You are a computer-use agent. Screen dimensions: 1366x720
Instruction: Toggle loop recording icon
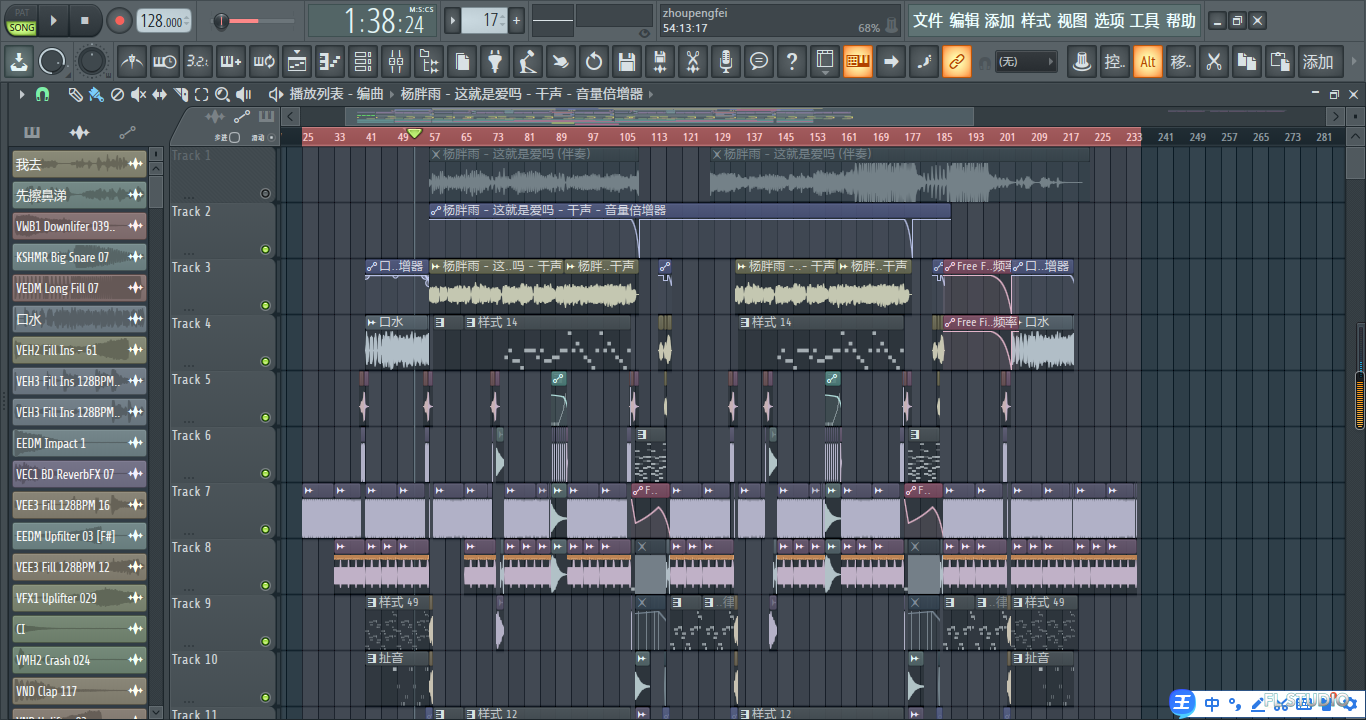coord(264,62)
